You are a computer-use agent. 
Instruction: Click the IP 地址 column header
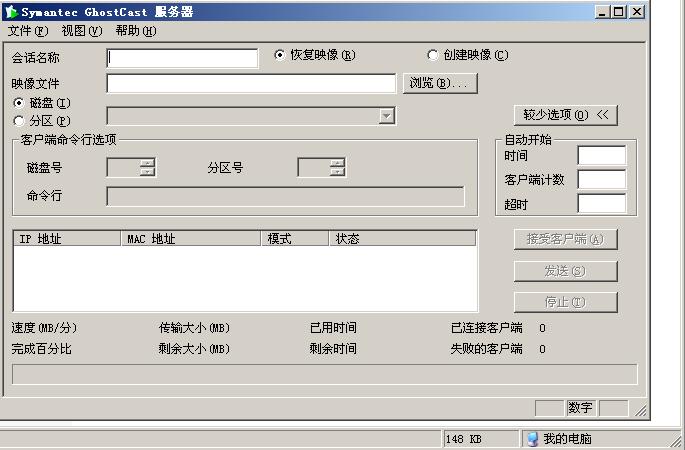[67, 239]
